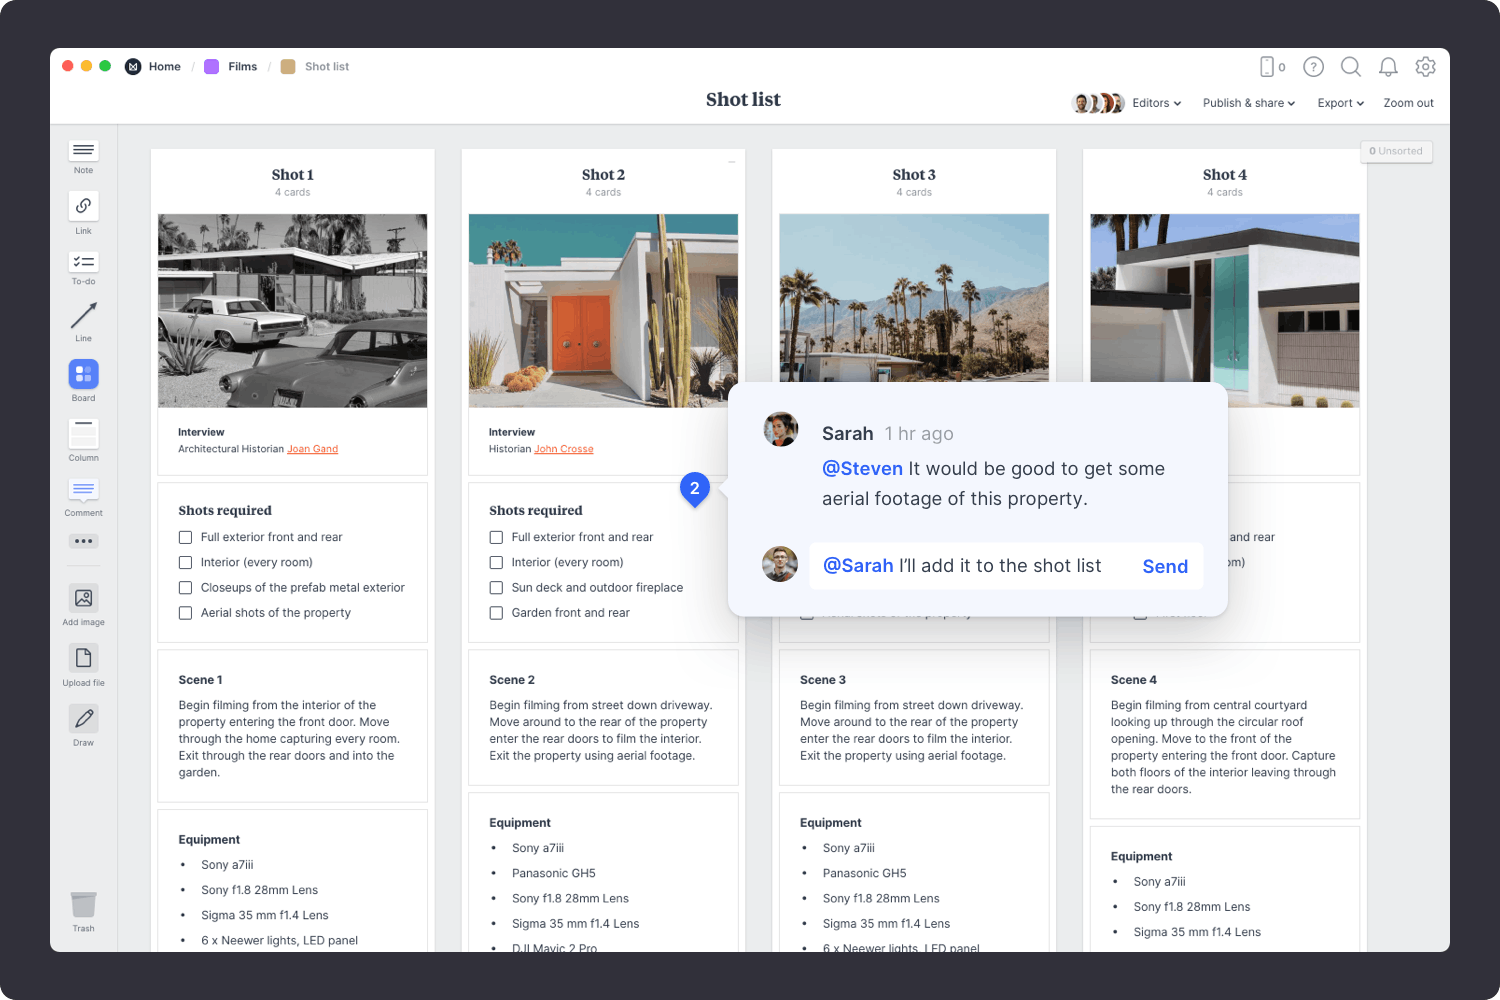Go to Films in the breadcrumb
The width and height of the screenshot is (1500, 1000).
coord(241,67)
